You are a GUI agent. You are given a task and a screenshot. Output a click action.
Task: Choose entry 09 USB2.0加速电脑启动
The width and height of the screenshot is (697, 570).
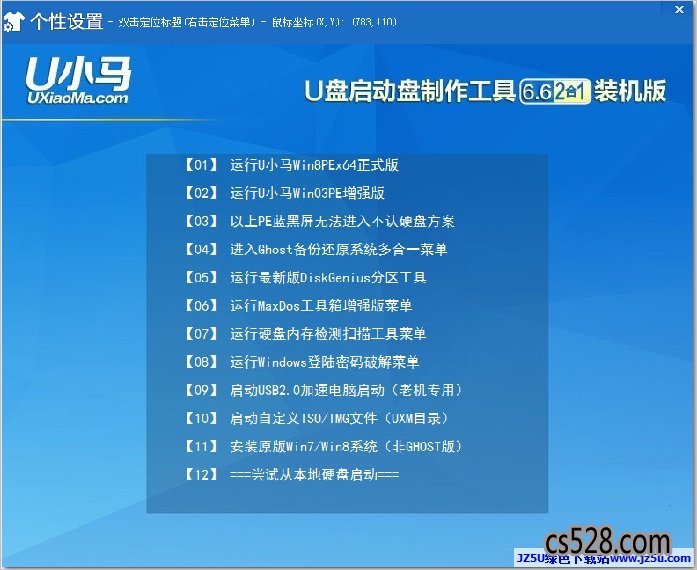pos(323,390)
